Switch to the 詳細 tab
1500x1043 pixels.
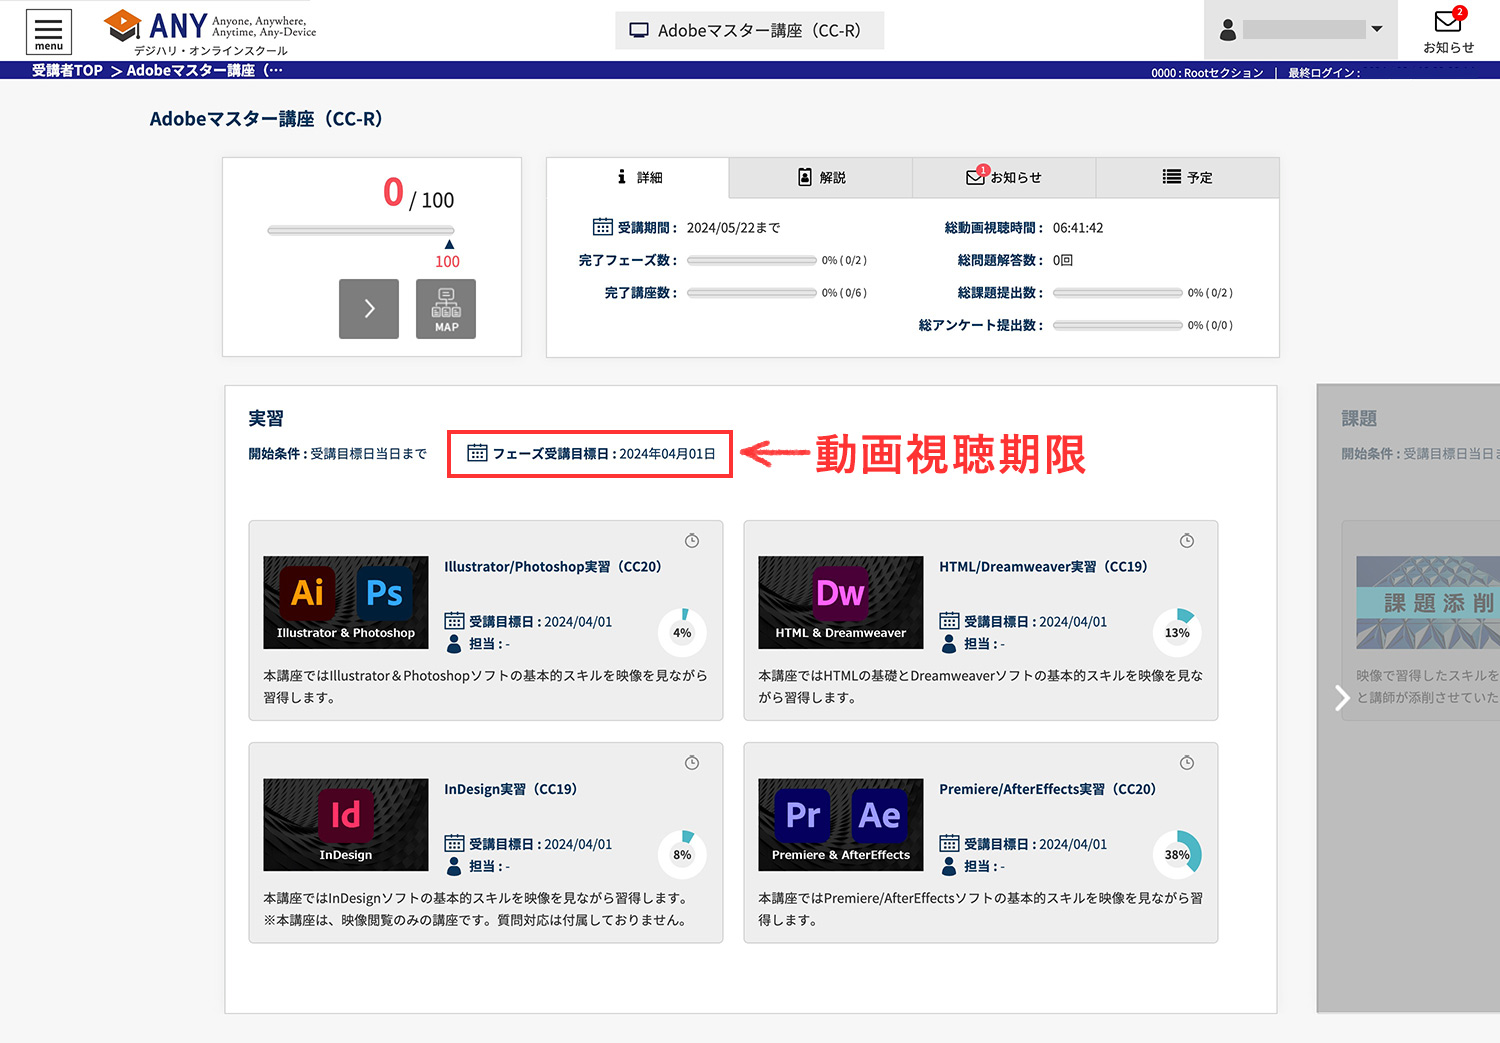point(638,177)
